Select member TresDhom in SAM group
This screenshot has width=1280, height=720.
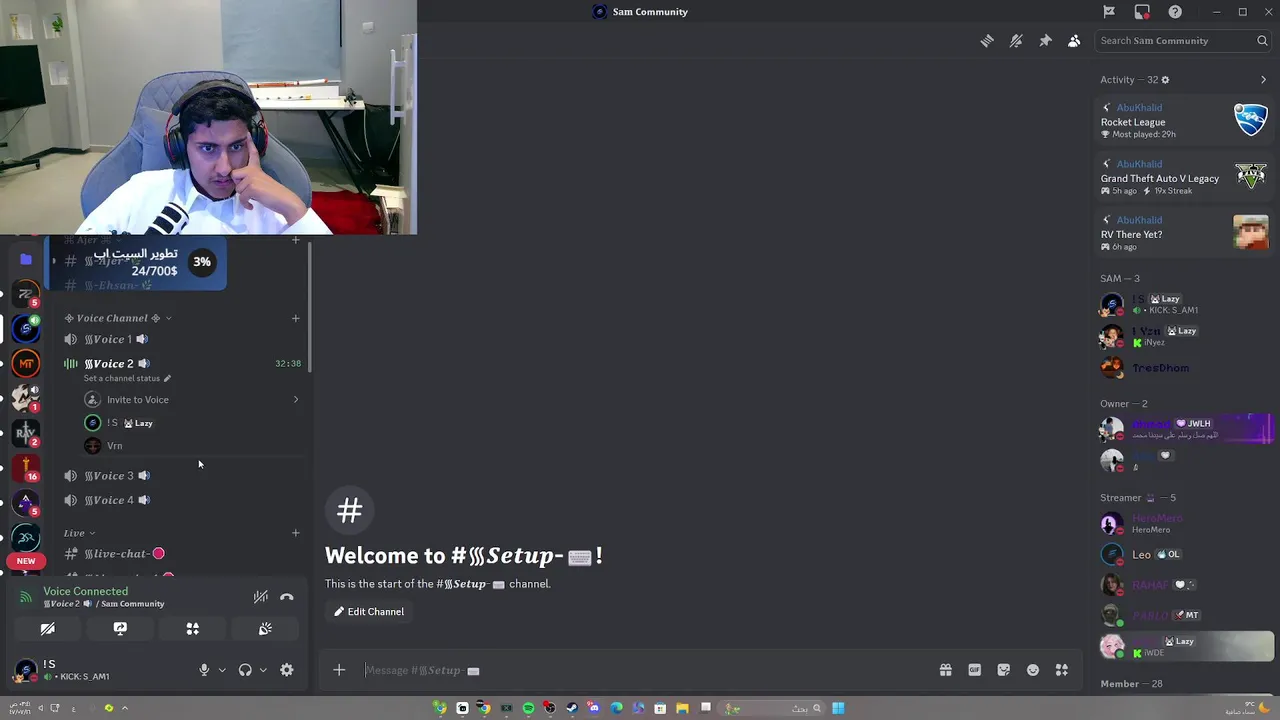pos(1184,368)
